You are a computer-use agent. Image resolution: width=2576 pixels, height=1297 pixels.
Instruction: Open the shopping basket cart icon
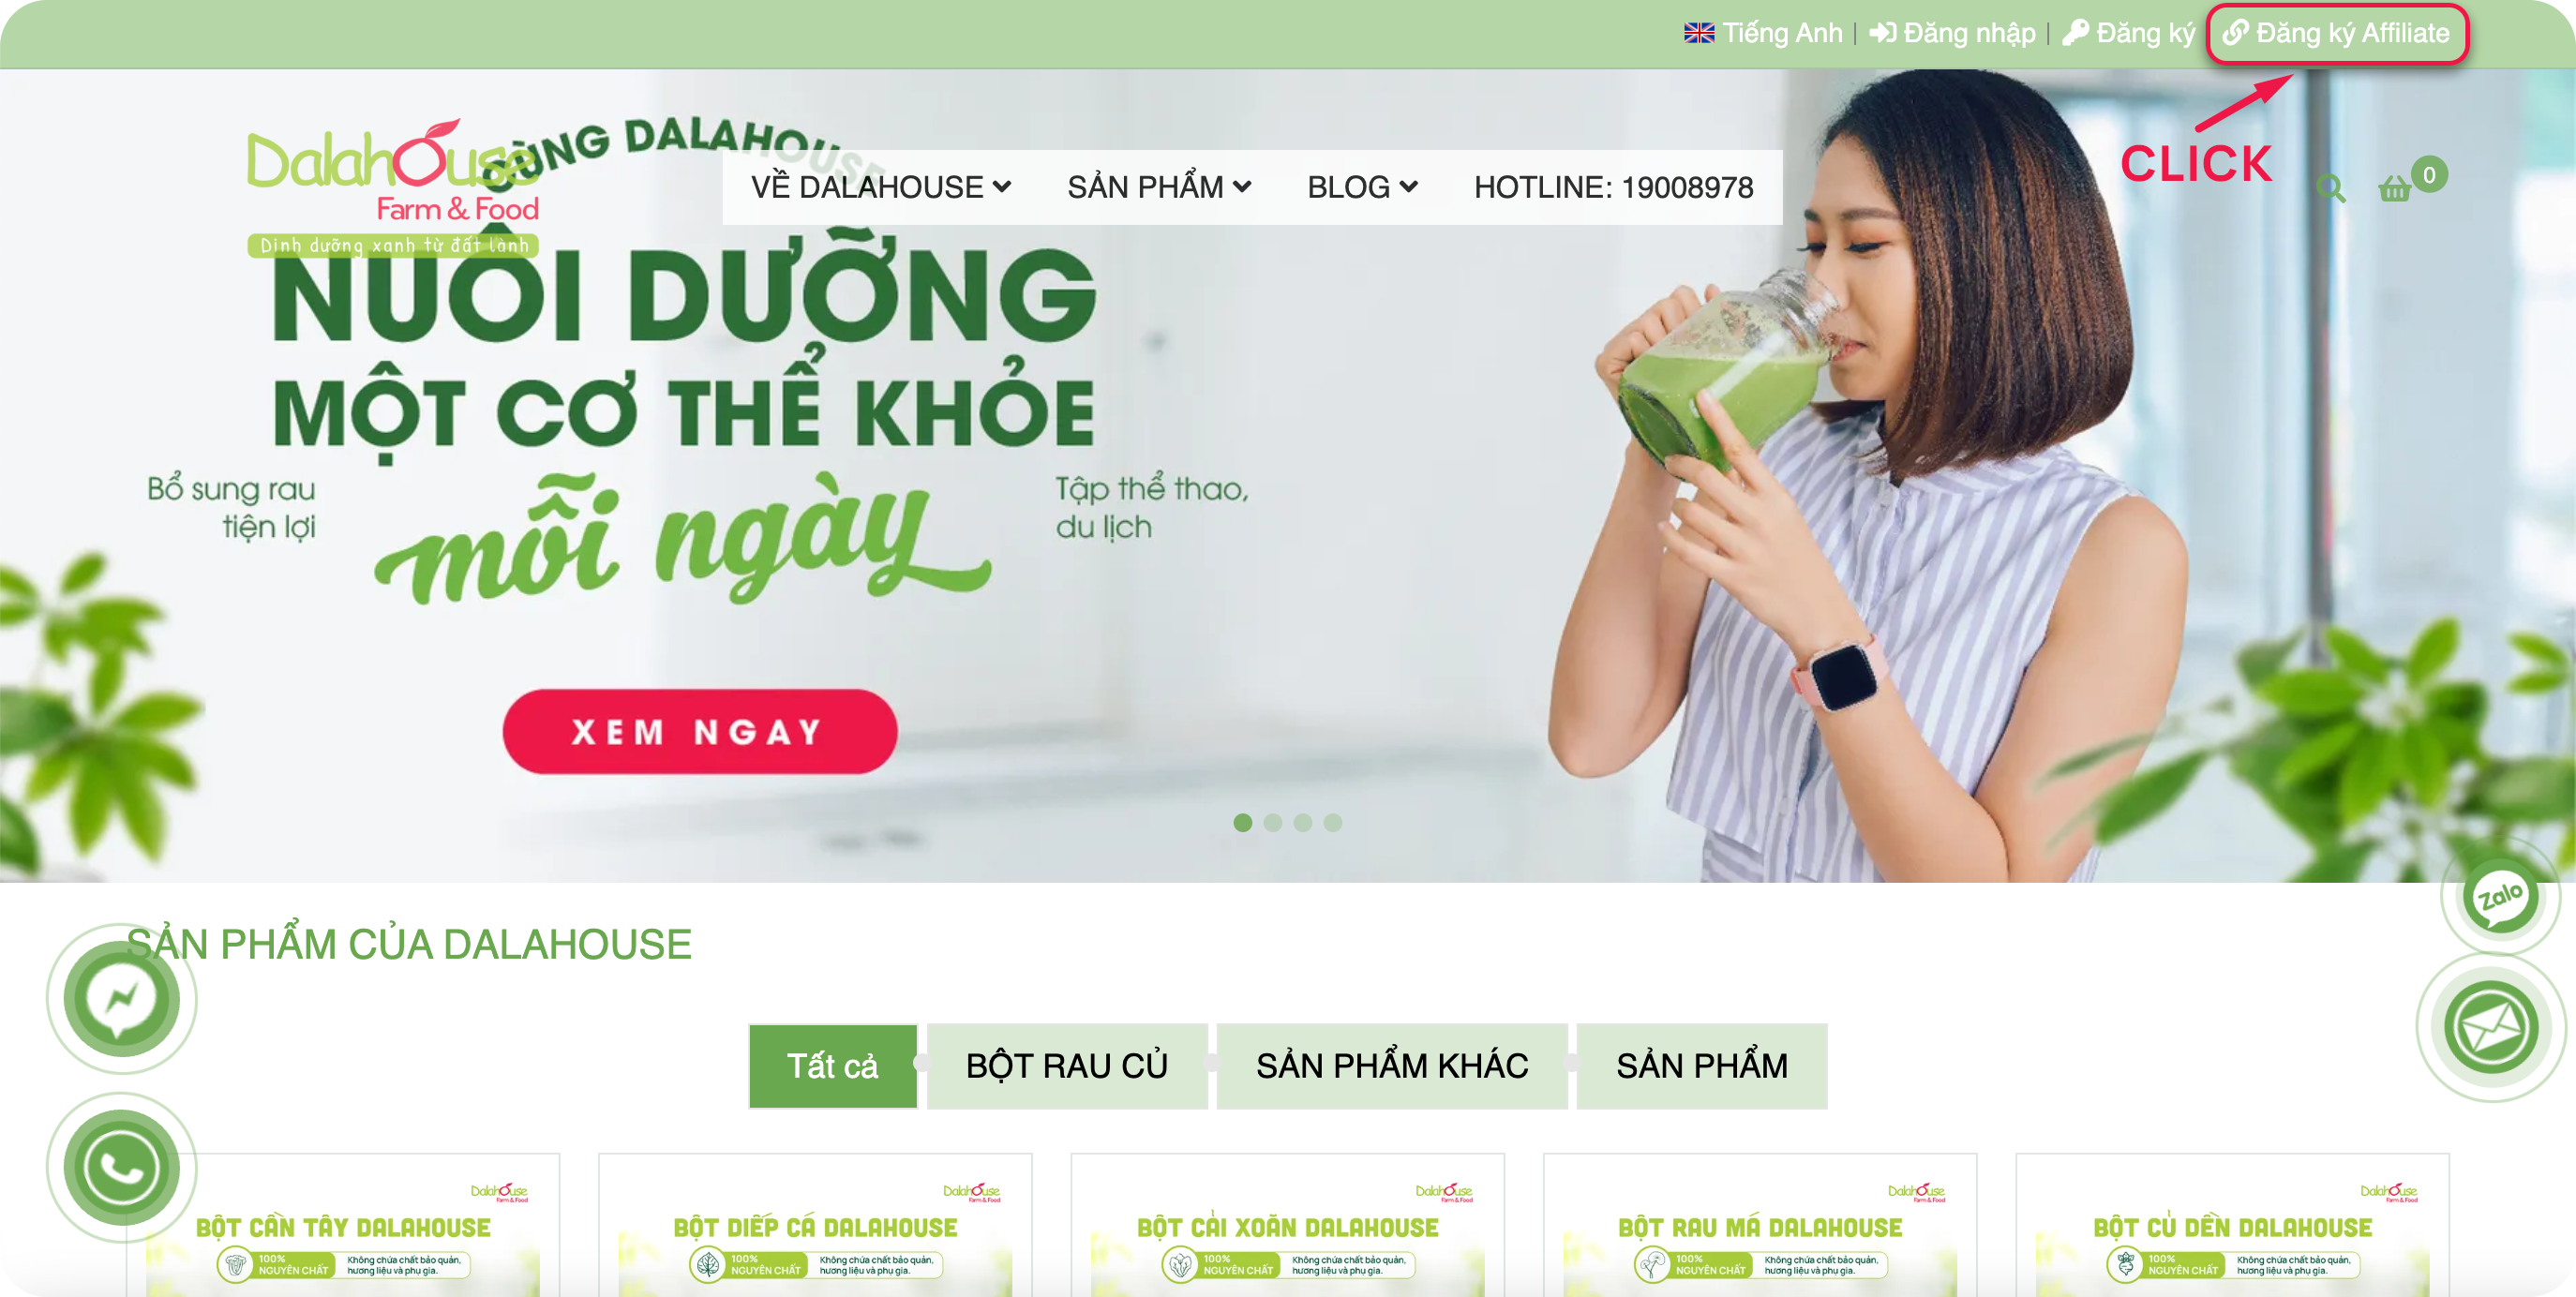pos(2394,188)
